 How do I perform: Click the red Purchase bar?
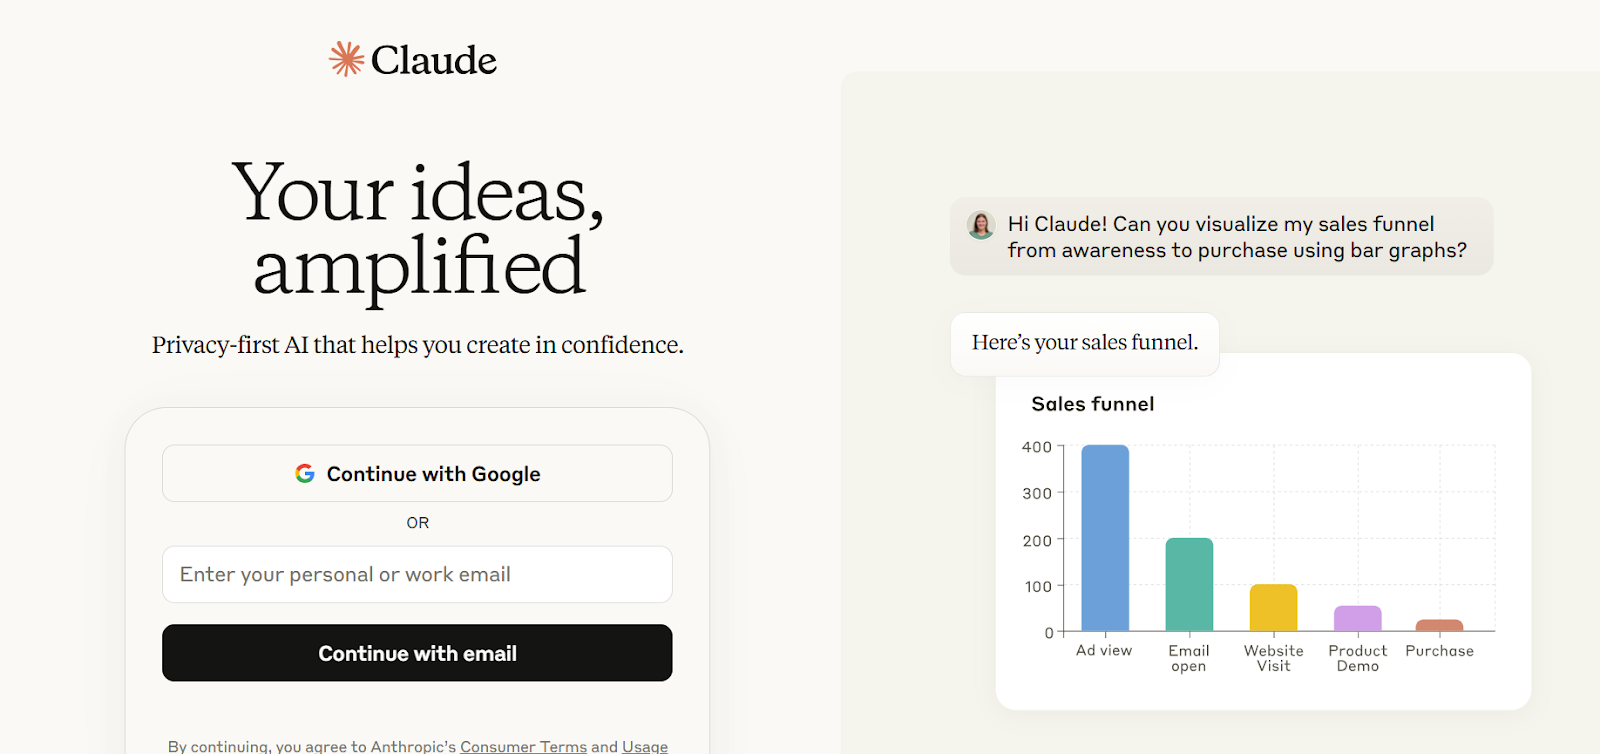point(1440,625)
